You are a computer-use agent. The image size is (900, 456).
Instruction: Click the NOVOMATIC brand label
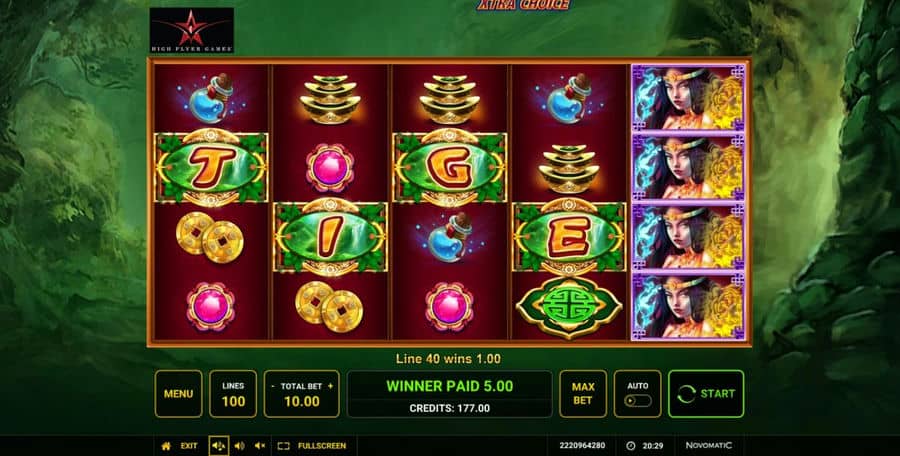click(709, 446)
